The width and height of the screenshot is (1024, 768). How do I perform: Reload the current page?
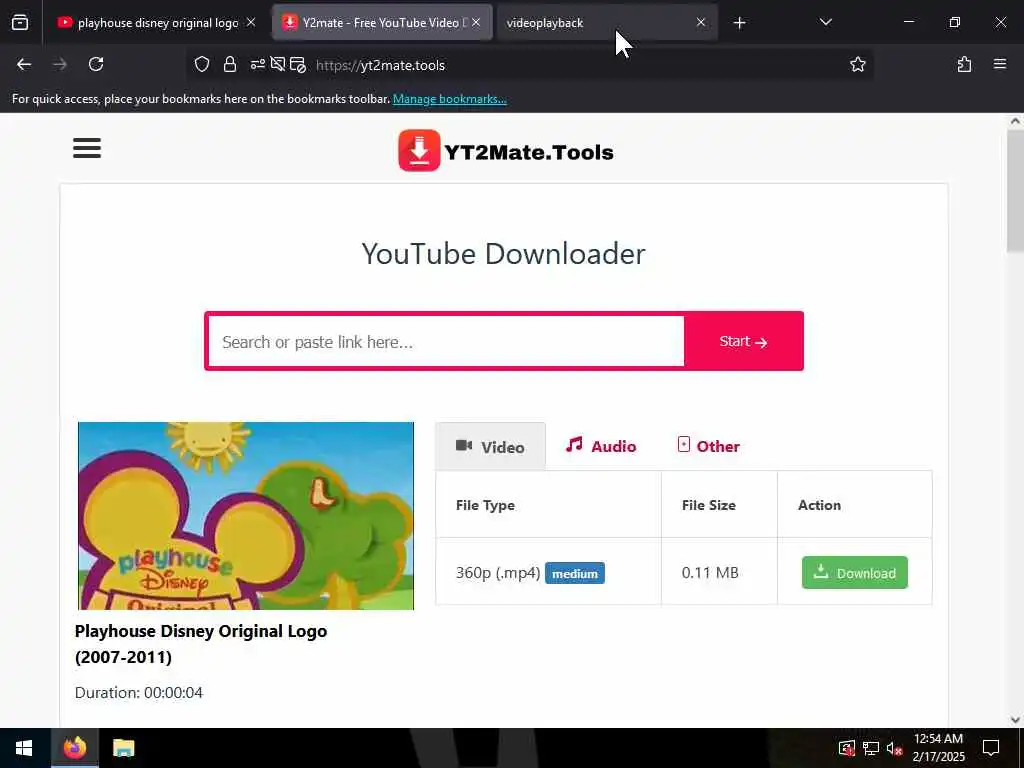[x=96, y=65]
